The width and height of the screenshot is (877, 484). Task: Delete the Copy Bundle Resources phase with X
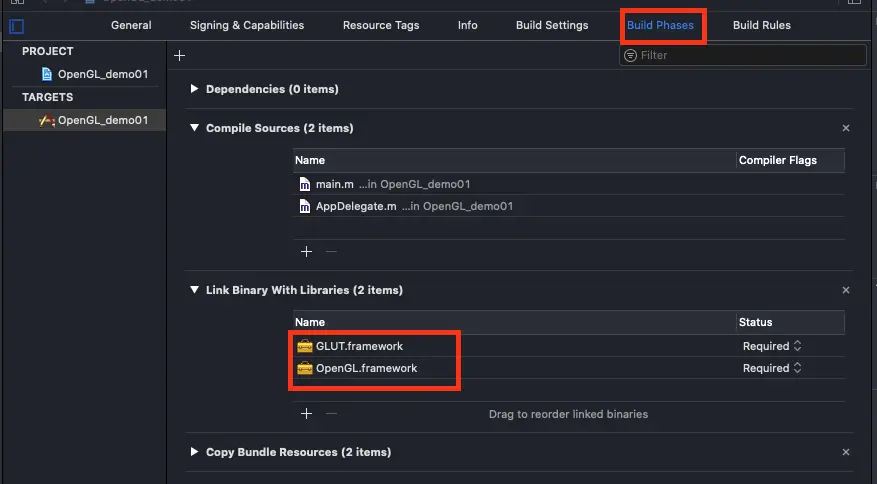(x=846, y=452)
